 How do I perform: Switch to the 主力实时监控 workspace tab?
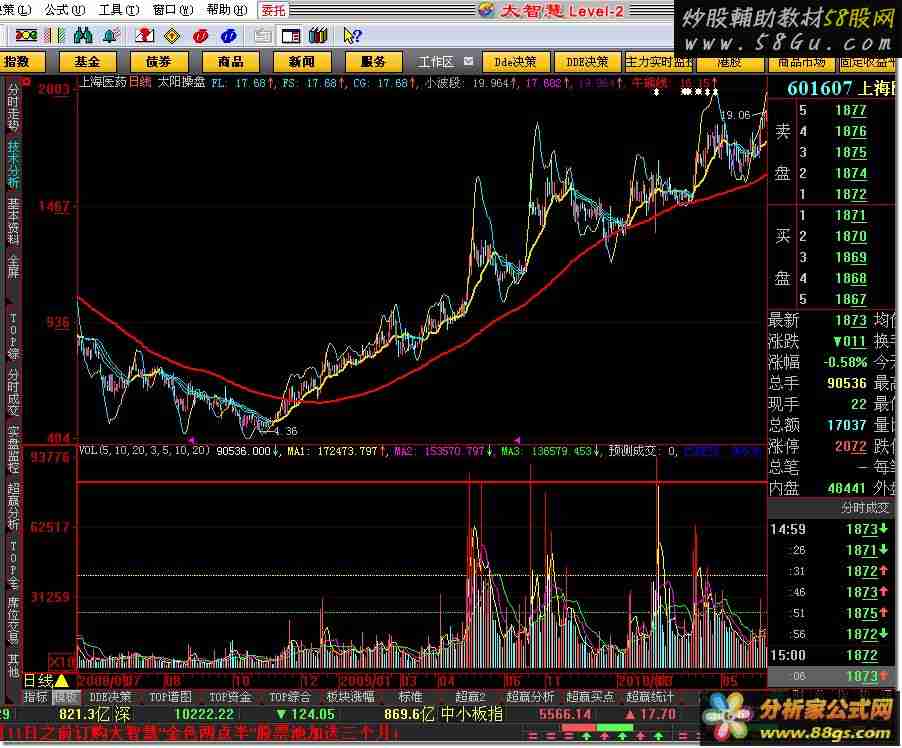659,62
